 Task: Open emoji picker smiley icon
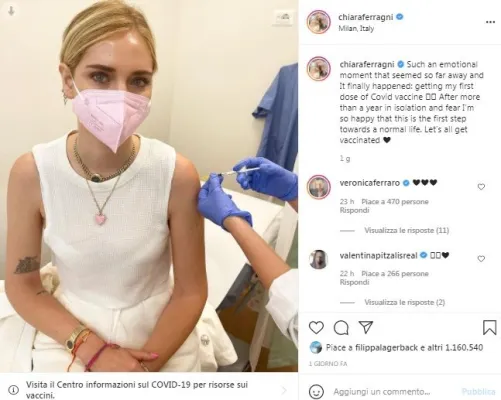(x=316, y=391)
